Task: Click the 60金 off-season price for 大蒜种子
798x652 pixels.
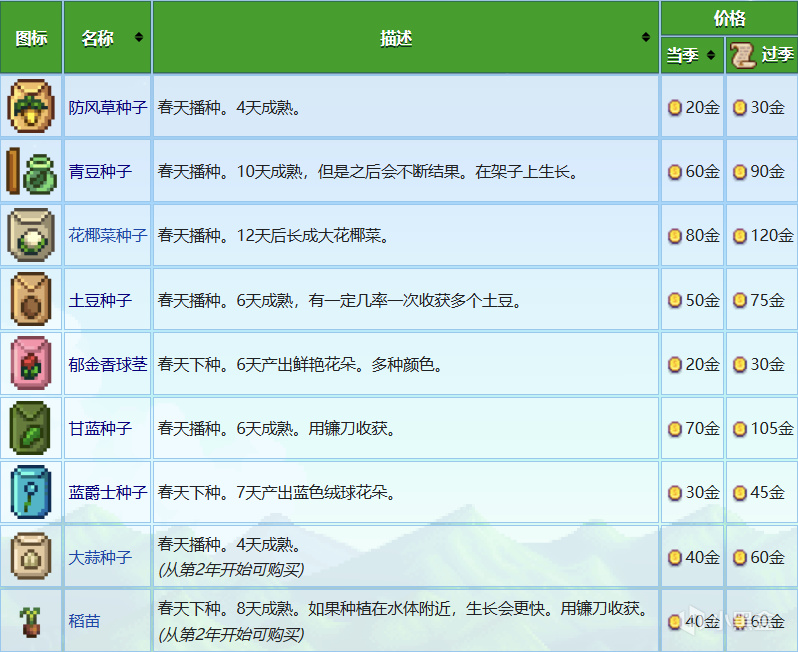Action: tap(767, 557)
